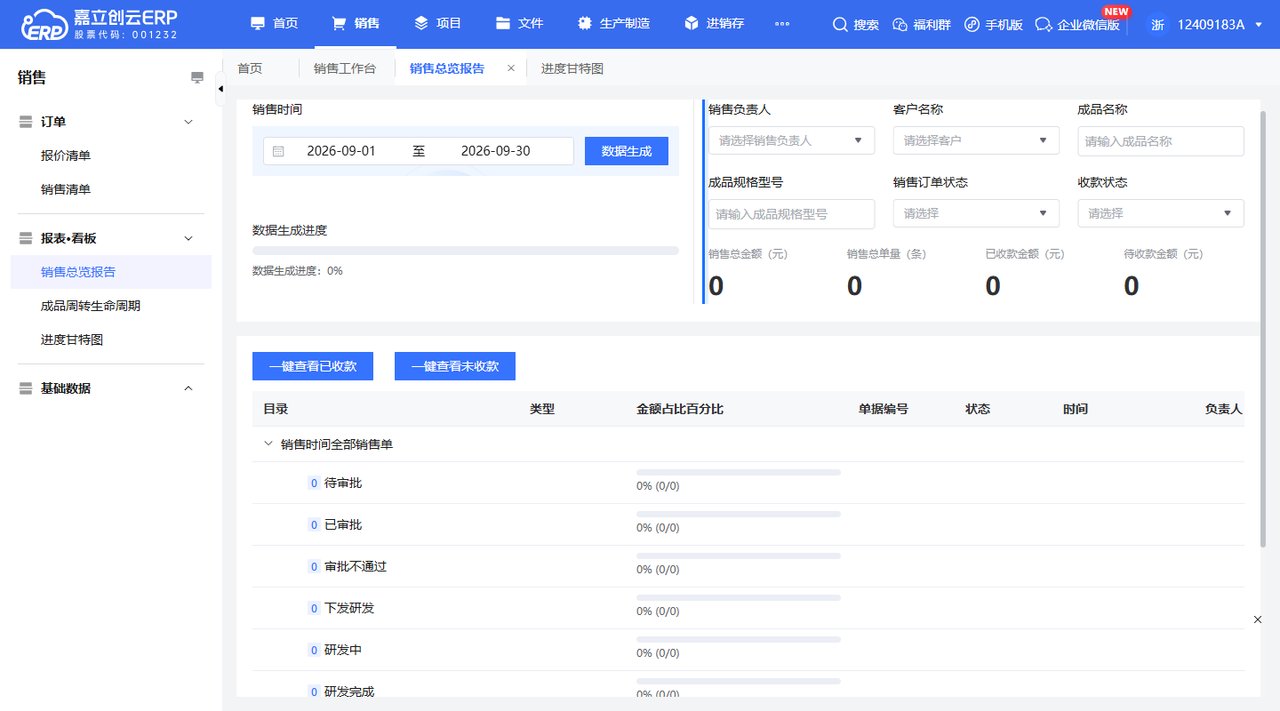Click the monitor icon beside 销售 heading

point(197,78)
